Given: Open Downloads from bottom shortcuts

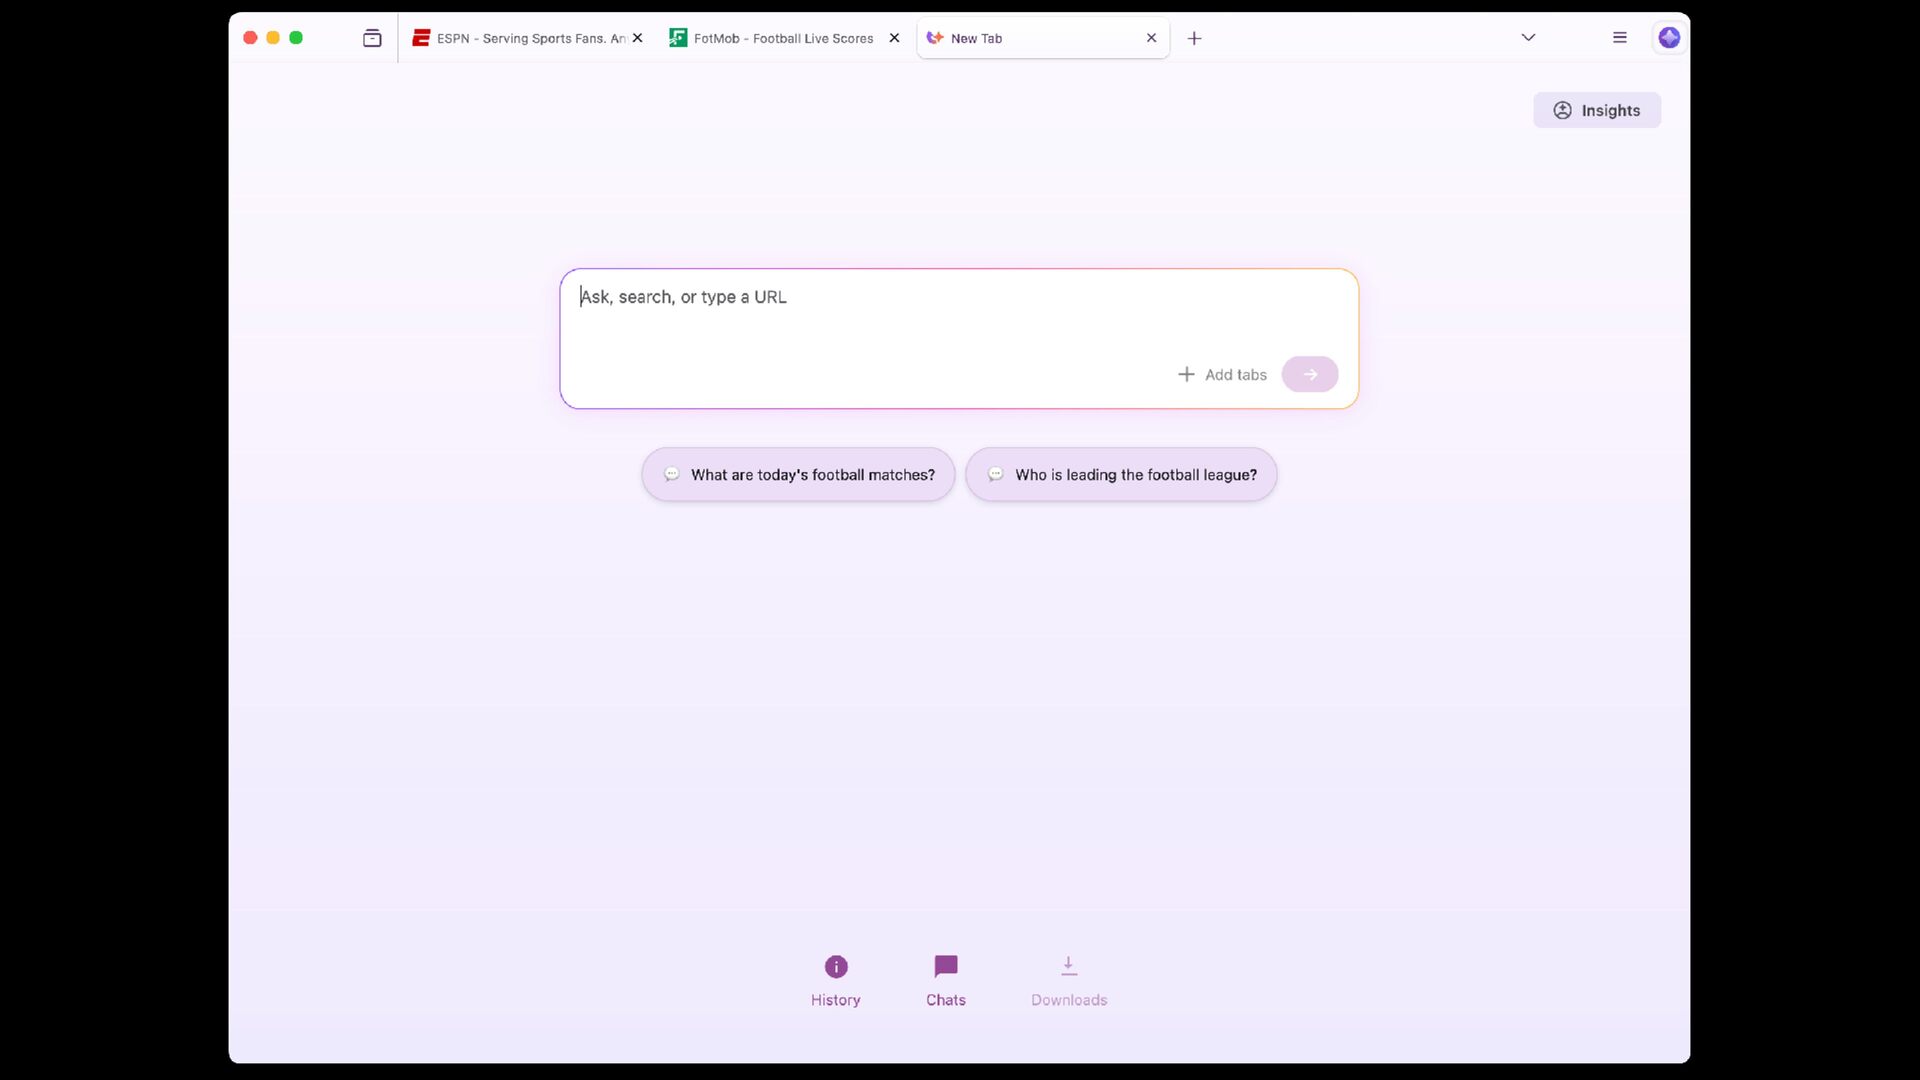Looking at the screenshot, I should tap(1069, 980).
